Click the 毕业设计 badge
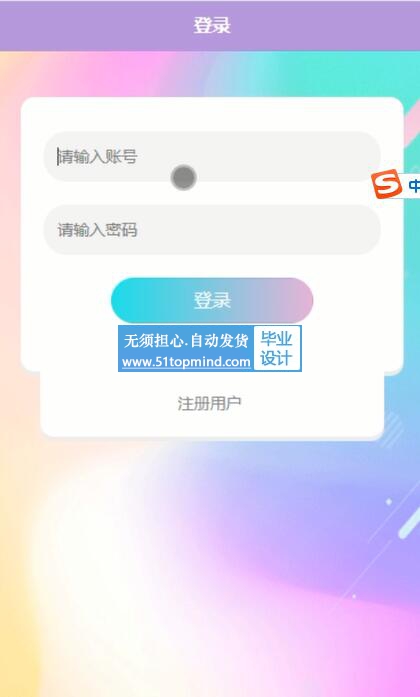 coord(276,348)
